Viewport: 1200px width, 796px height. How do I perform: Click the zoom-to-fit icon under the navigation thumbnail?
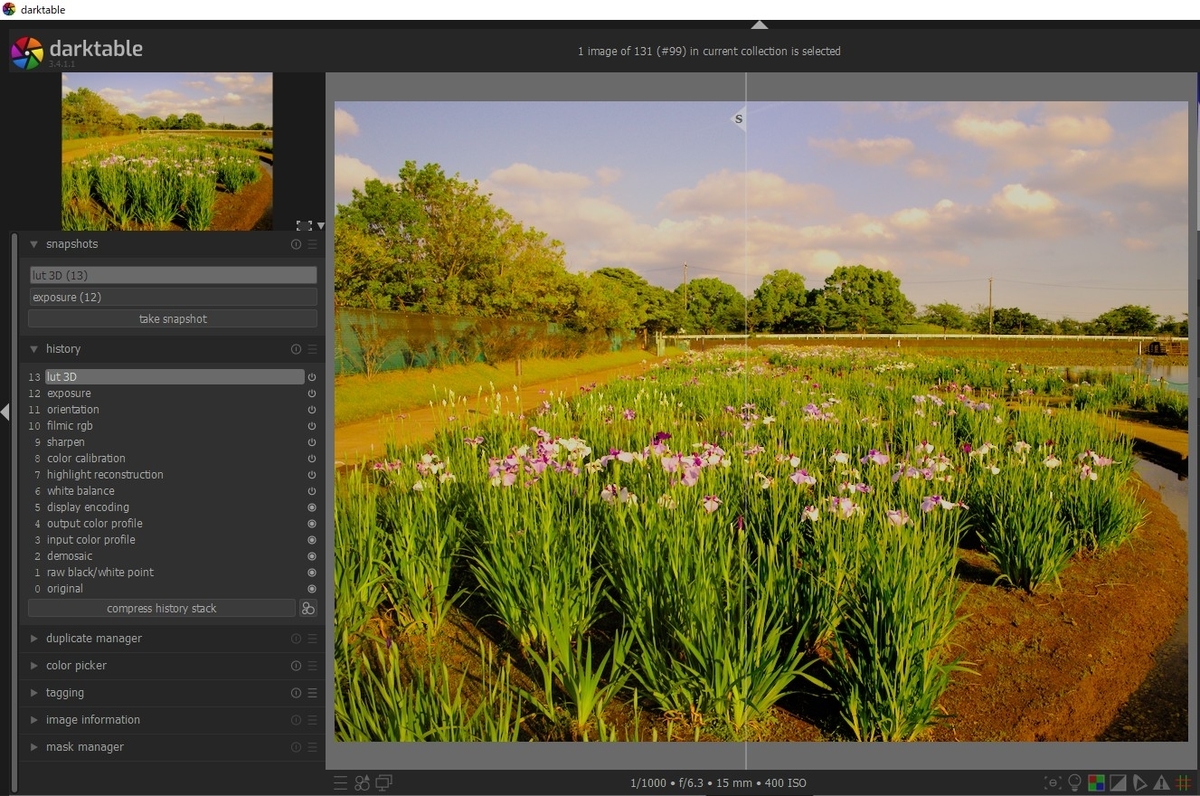pos(303,225)
